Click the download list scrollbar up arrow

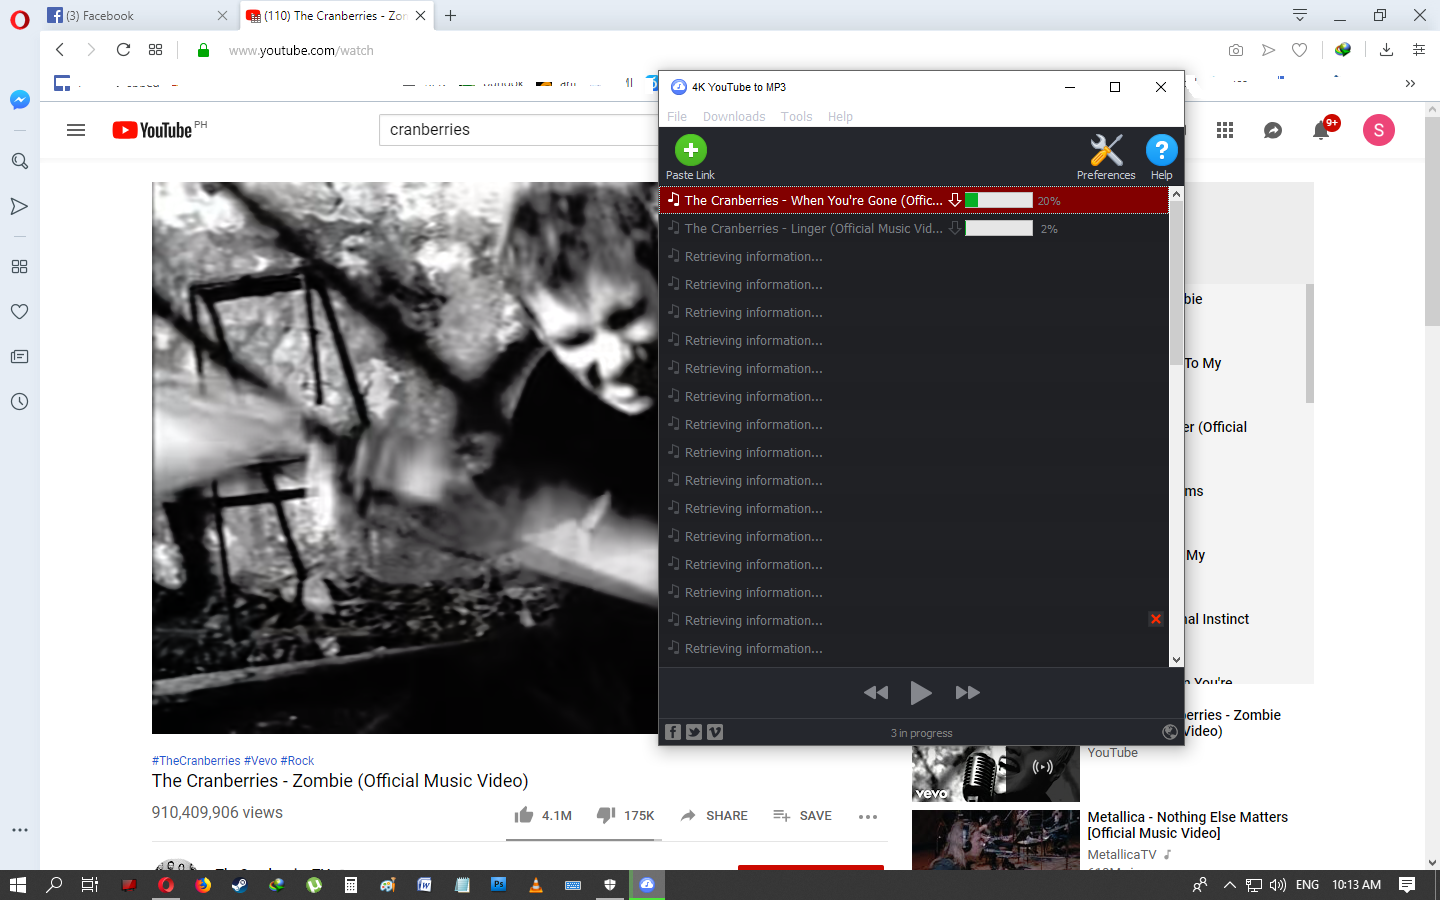point(1176,194)
